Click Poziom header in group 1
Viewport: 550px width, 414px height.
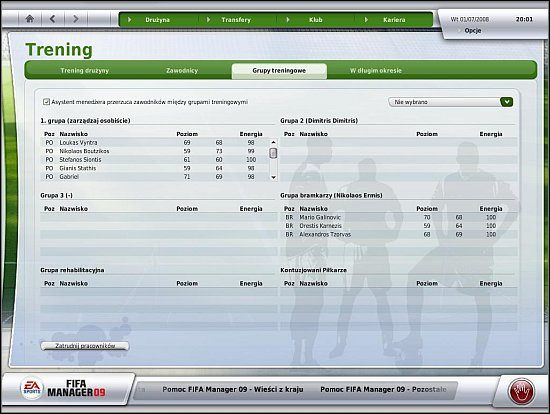coord(187,134)
